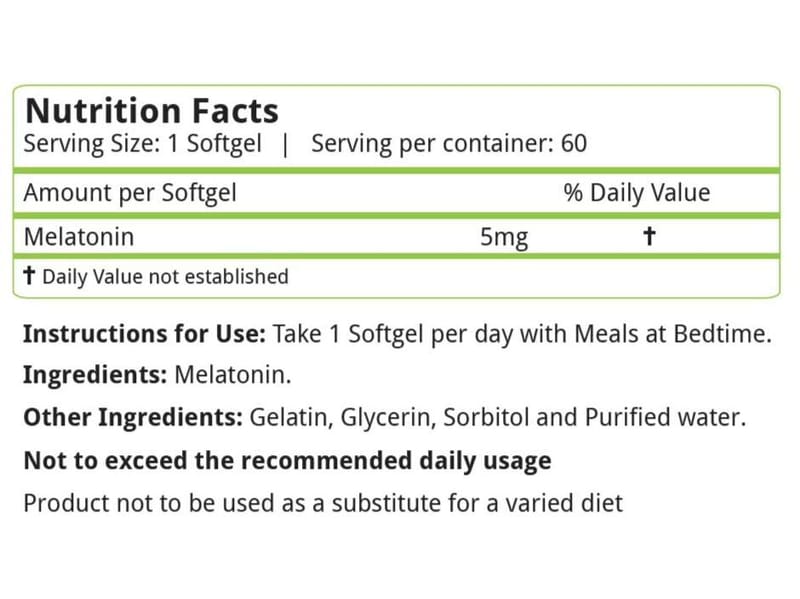Click the Instructions for Use bold label
The image size is (800, 599).
[144, 334]
